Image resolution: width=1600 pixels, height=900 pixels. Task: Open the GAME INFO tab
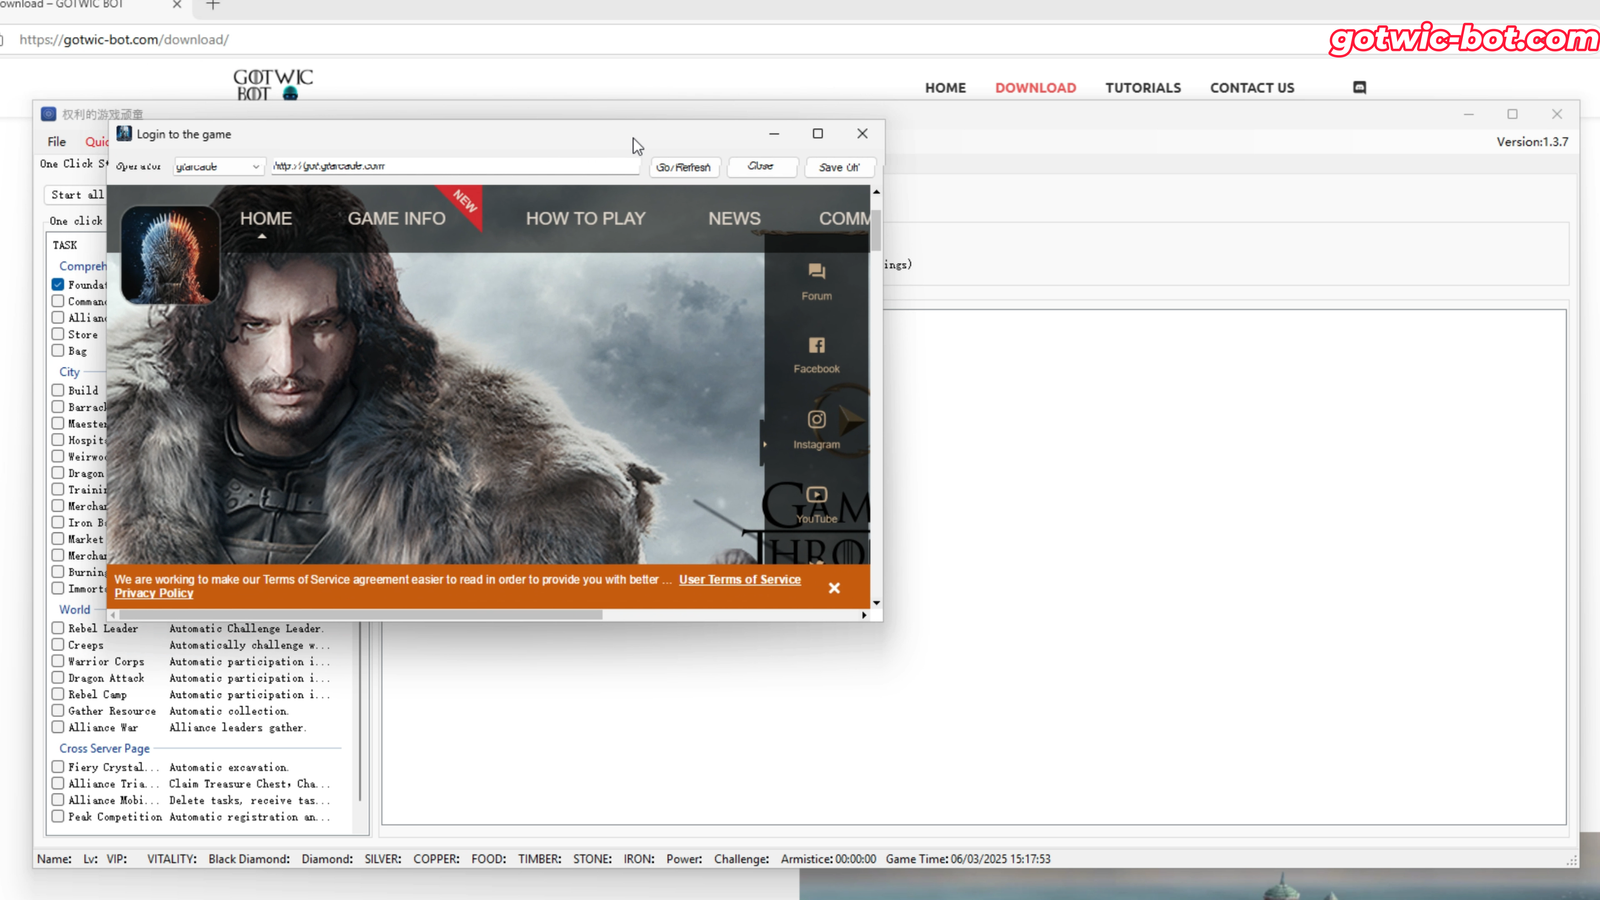[396, 218]
